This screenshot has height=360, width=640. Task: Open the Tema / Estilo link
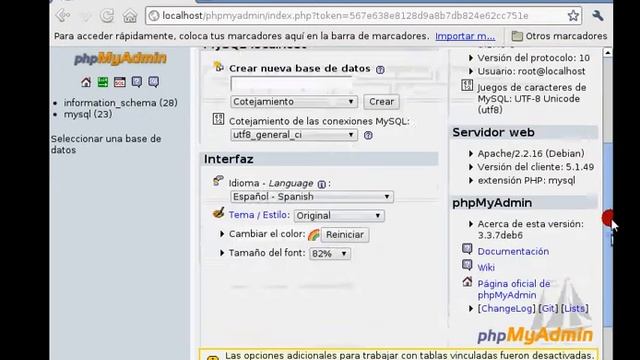pyautogui.click(x=259, y=215)
